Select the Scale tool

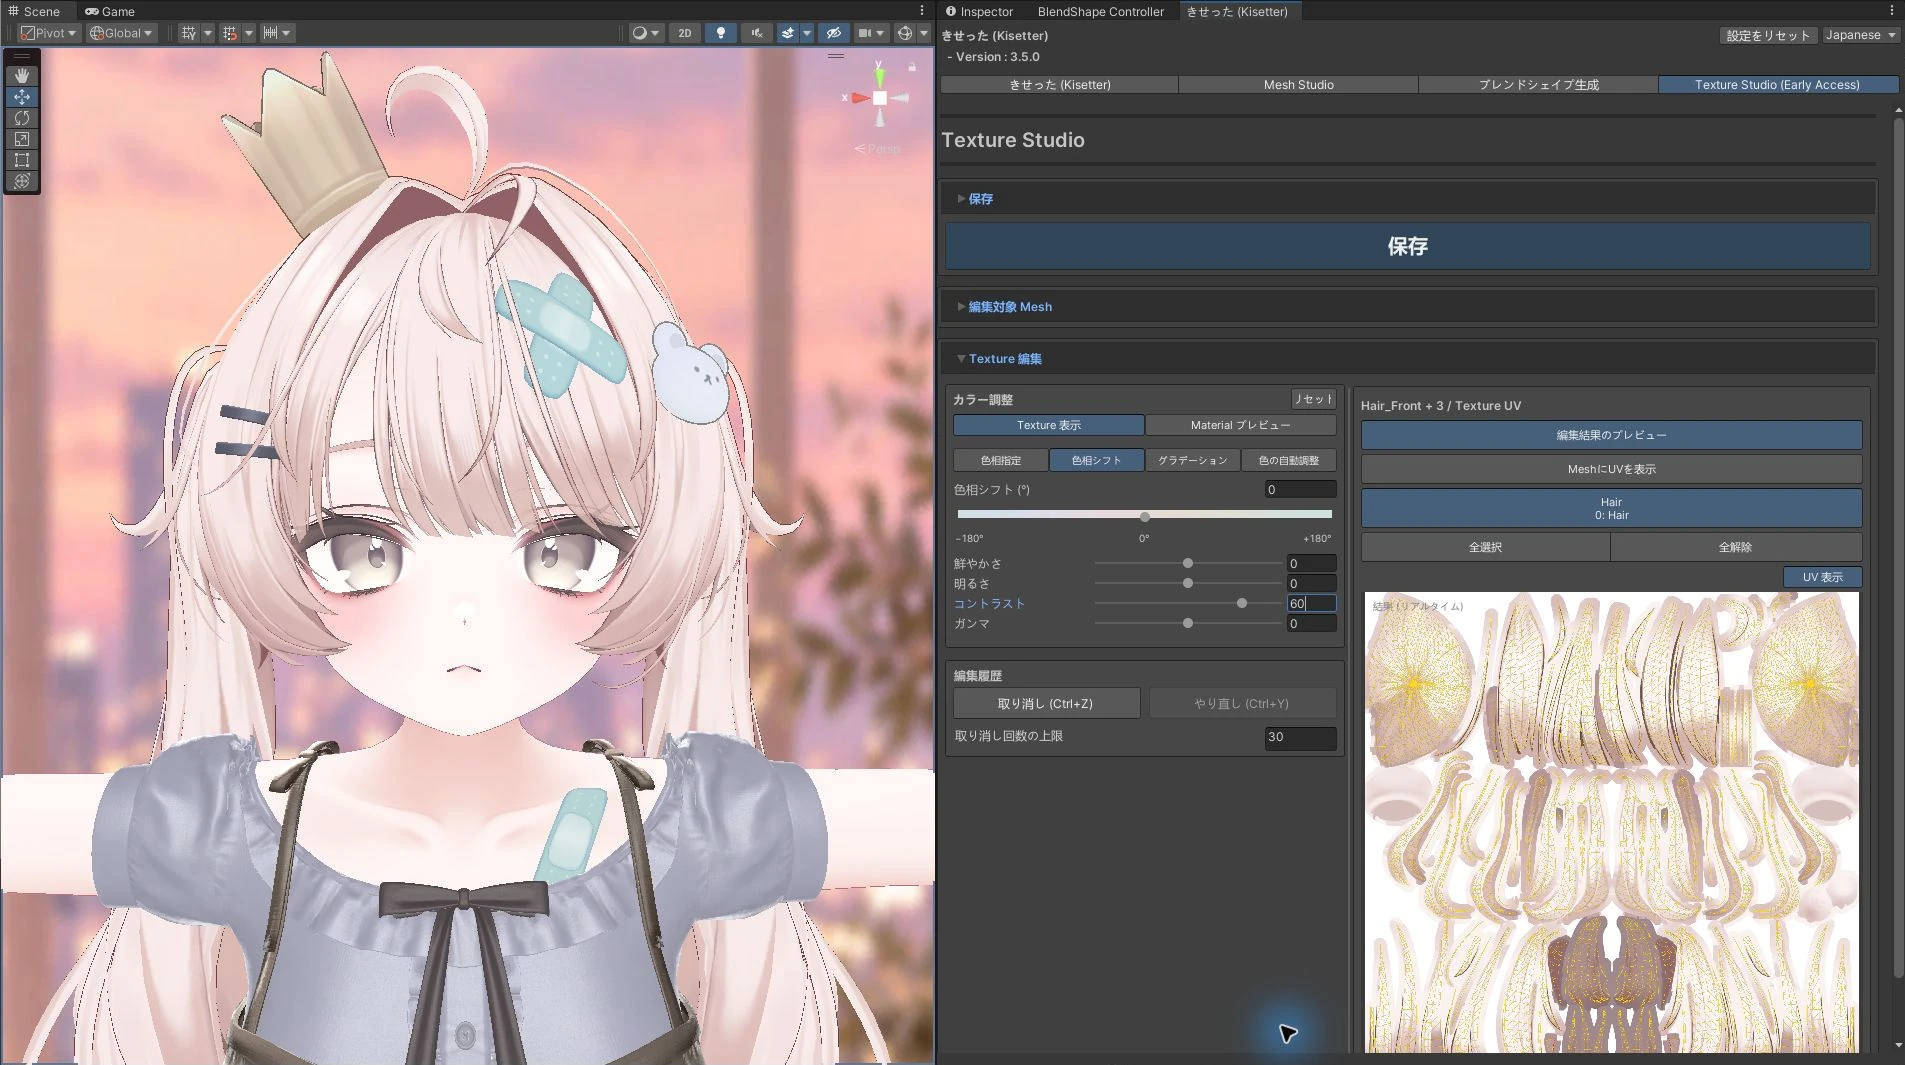pyautogui.click(x=22, y=139)
